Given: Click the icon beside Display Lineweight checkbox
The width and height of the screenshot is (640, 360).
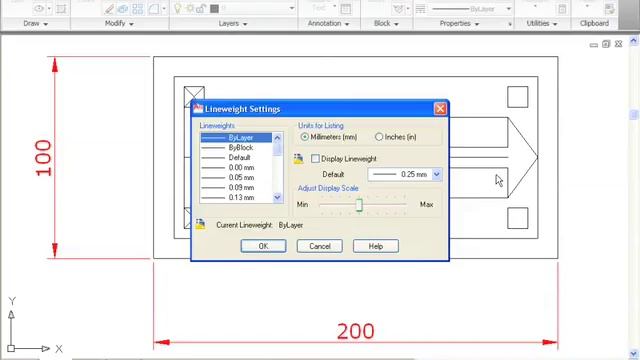Looking at the screenshot, I should pyautogui.click(x=298, y=158).
